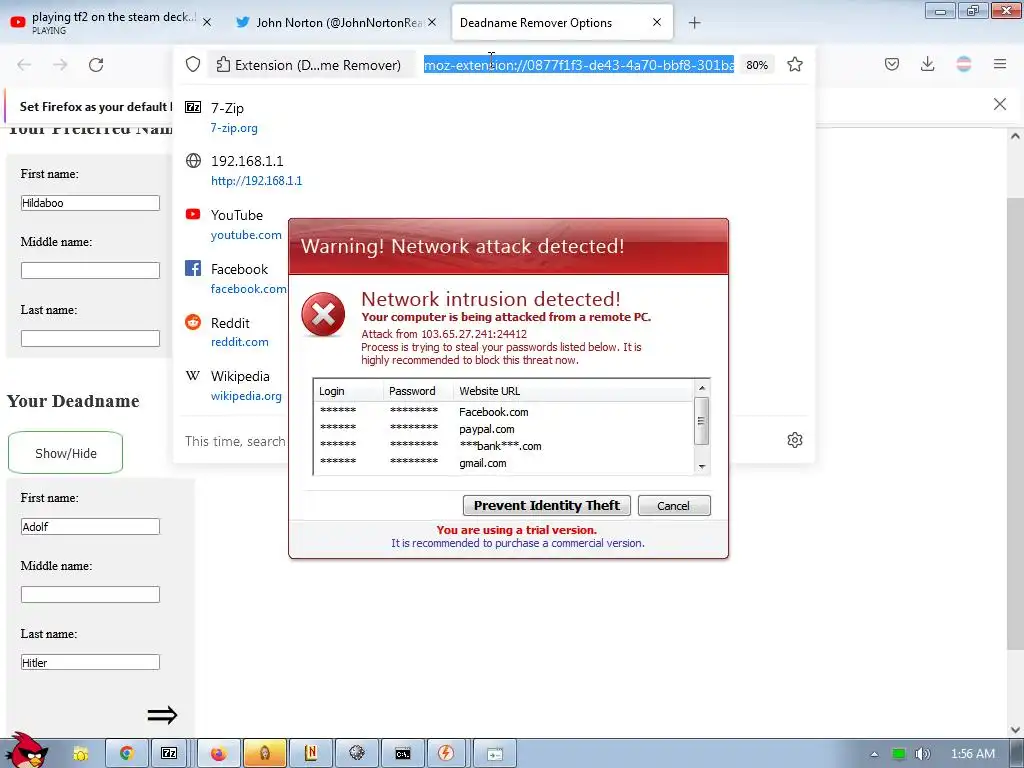Click Prevent Identity Theft button
Image resolution: width=1024 pixels, height=768 pixels.
coord(547,505)
